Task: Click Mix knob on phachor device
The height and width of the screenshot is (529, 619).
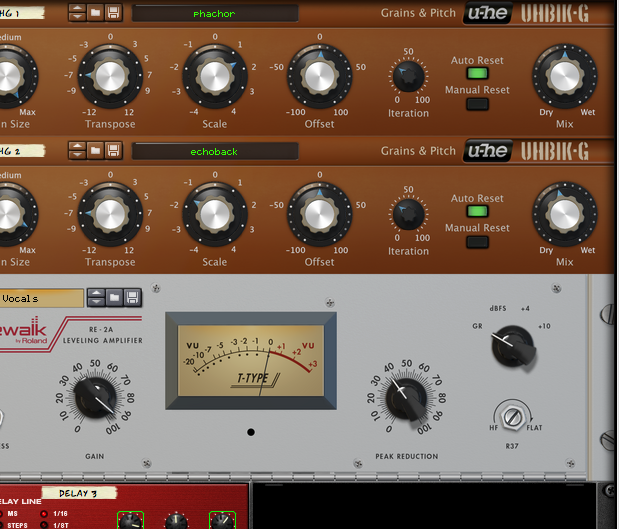Action: coord(565,76)
